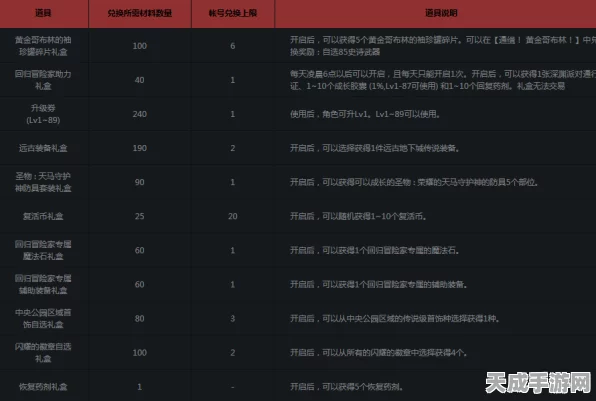Screen dimensions: 596x401
Task: Select the 中央公园区域首饰自选礼盒 item name
Action: tap(43, 319)
